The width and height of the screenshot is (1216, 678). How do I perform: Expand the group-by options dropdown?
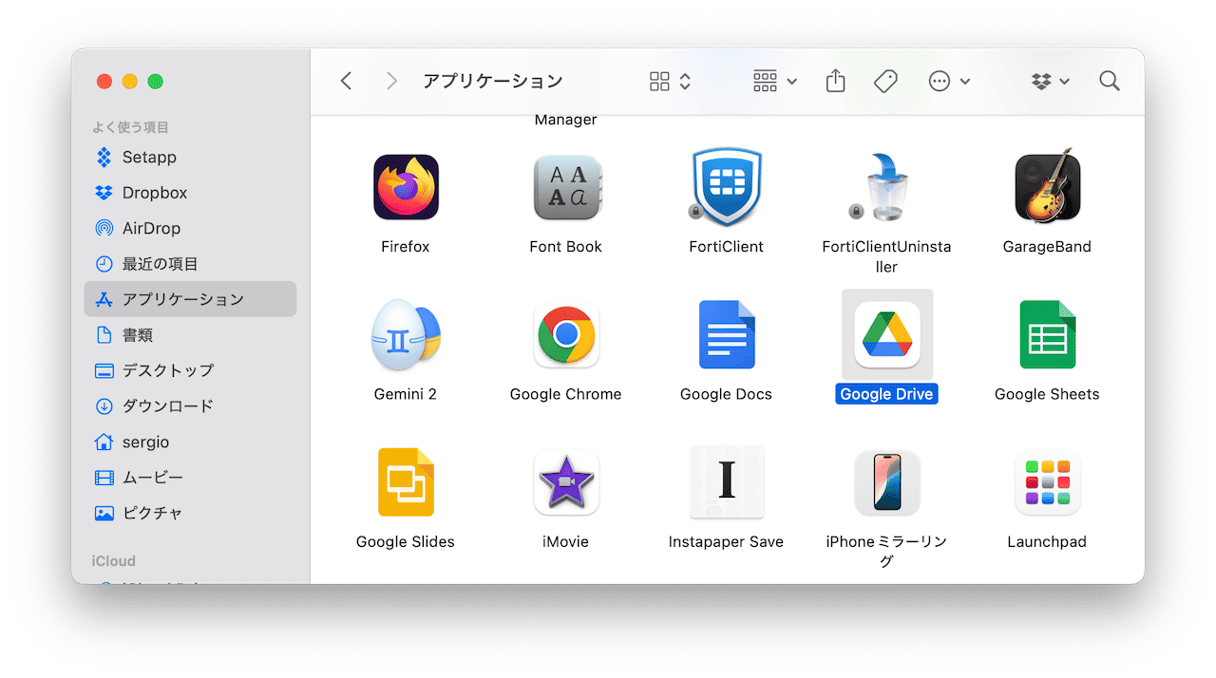[775, 82]
